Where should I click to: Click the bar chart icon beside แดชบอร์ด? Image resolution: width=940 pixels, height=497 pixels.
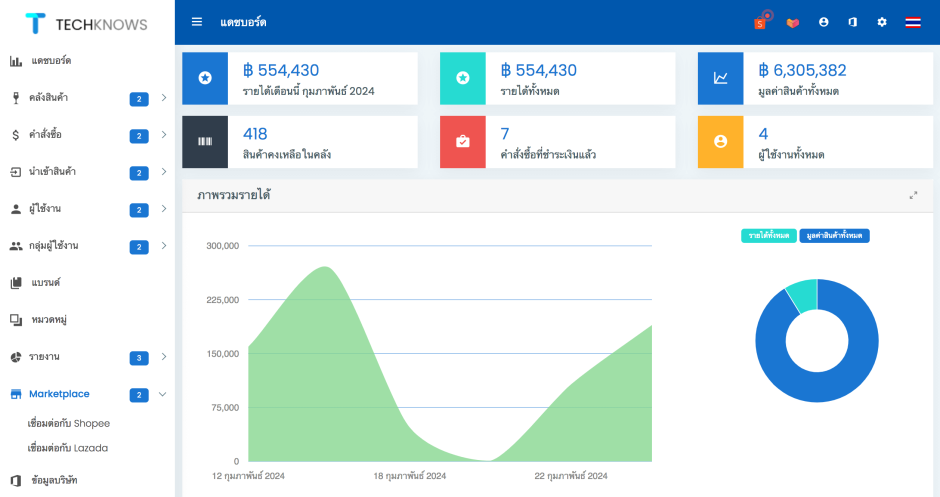click(x=16, y=61)
